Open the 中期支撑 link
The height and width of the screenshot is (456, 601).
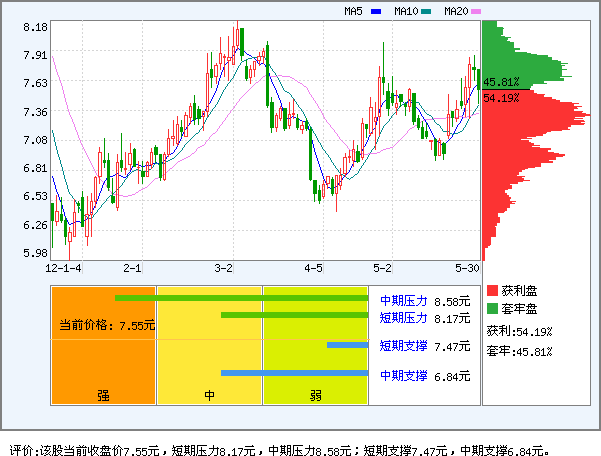(x=403, y=376)
